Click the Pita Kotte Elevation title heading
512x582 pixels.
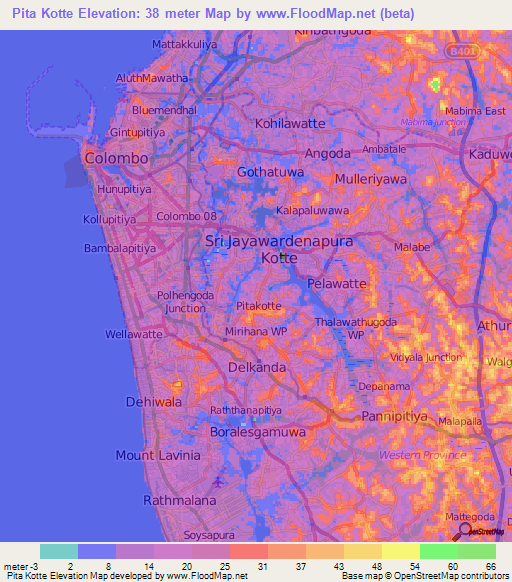[213, 13]
